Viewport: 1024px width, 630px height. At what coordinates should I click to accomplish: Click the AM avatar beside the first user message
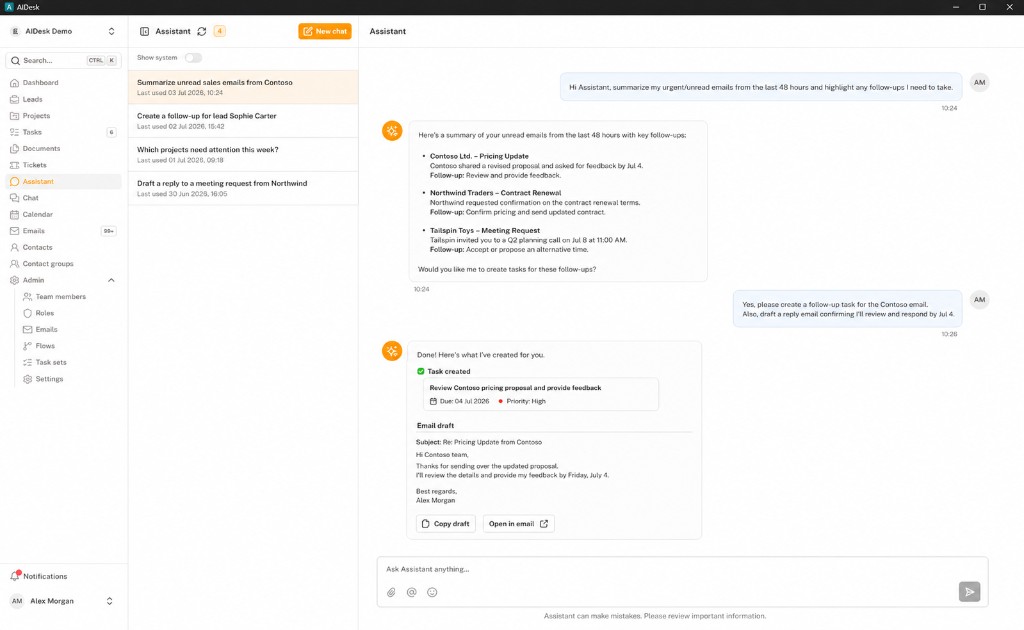[x=980, y=82]
